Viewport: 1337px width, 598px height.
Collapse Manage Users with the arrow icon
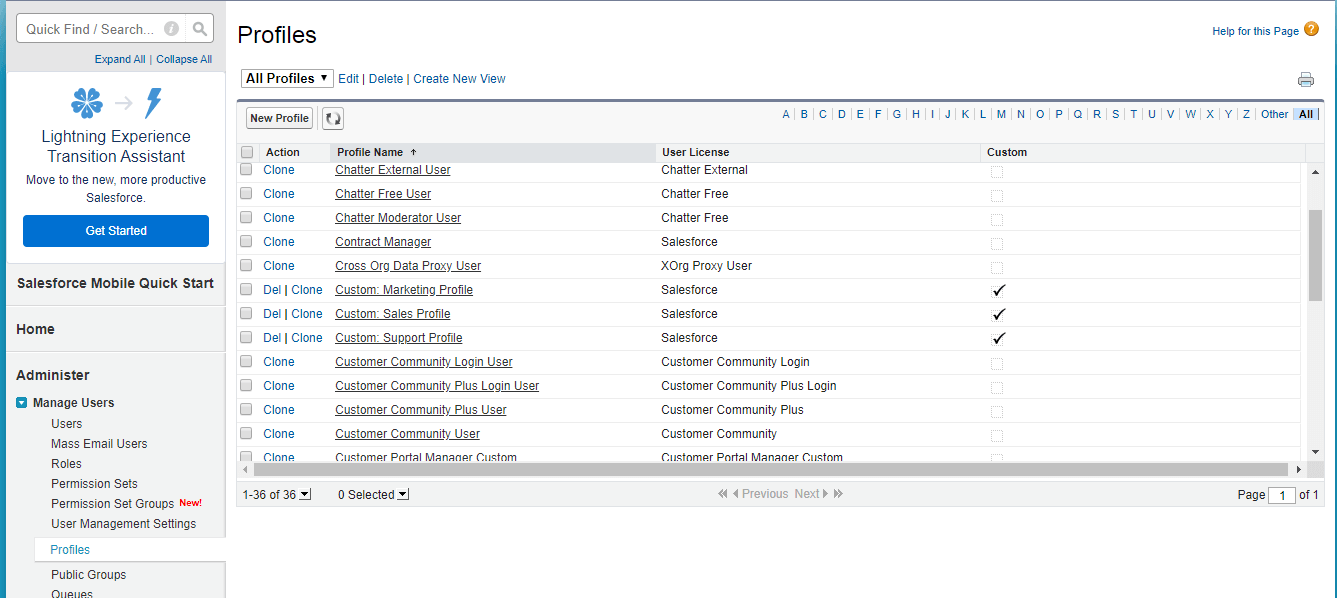(22, 403)
